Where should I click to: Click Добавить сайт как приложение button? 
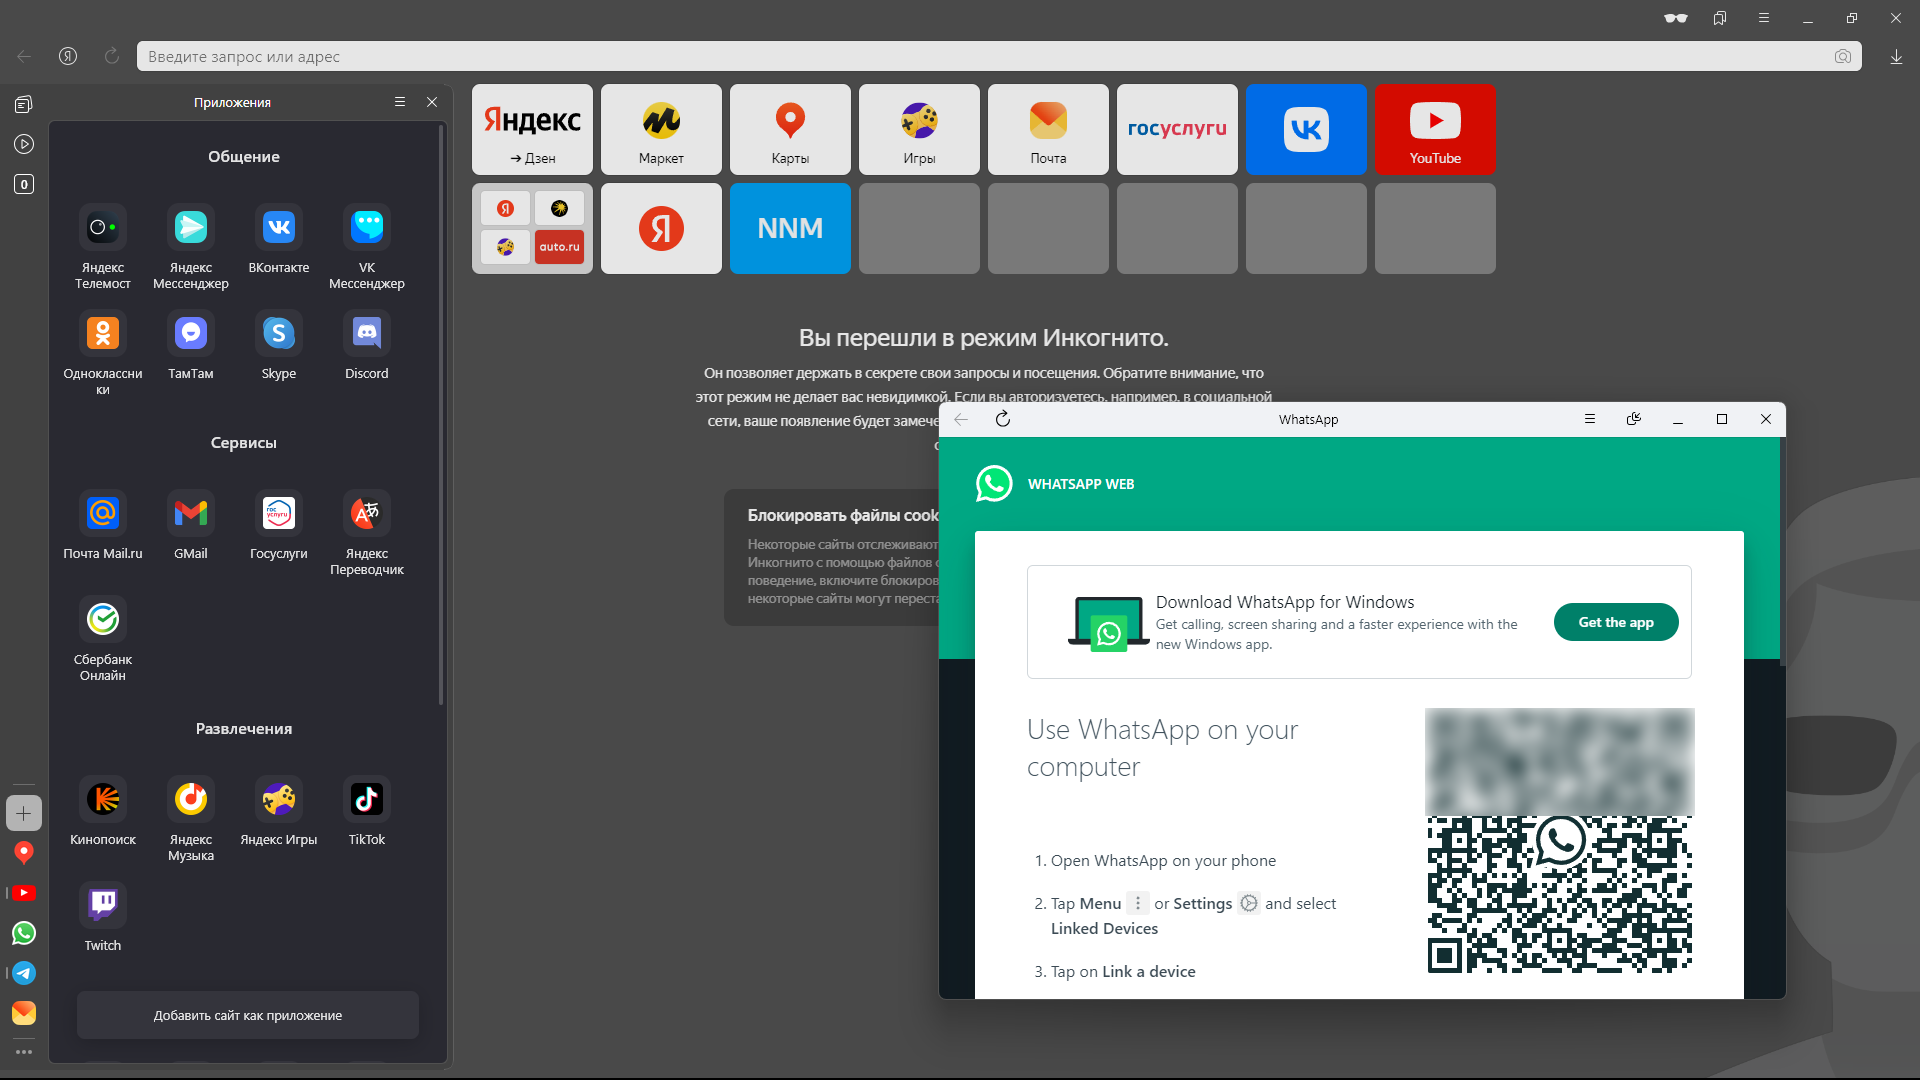point(248,1015)
